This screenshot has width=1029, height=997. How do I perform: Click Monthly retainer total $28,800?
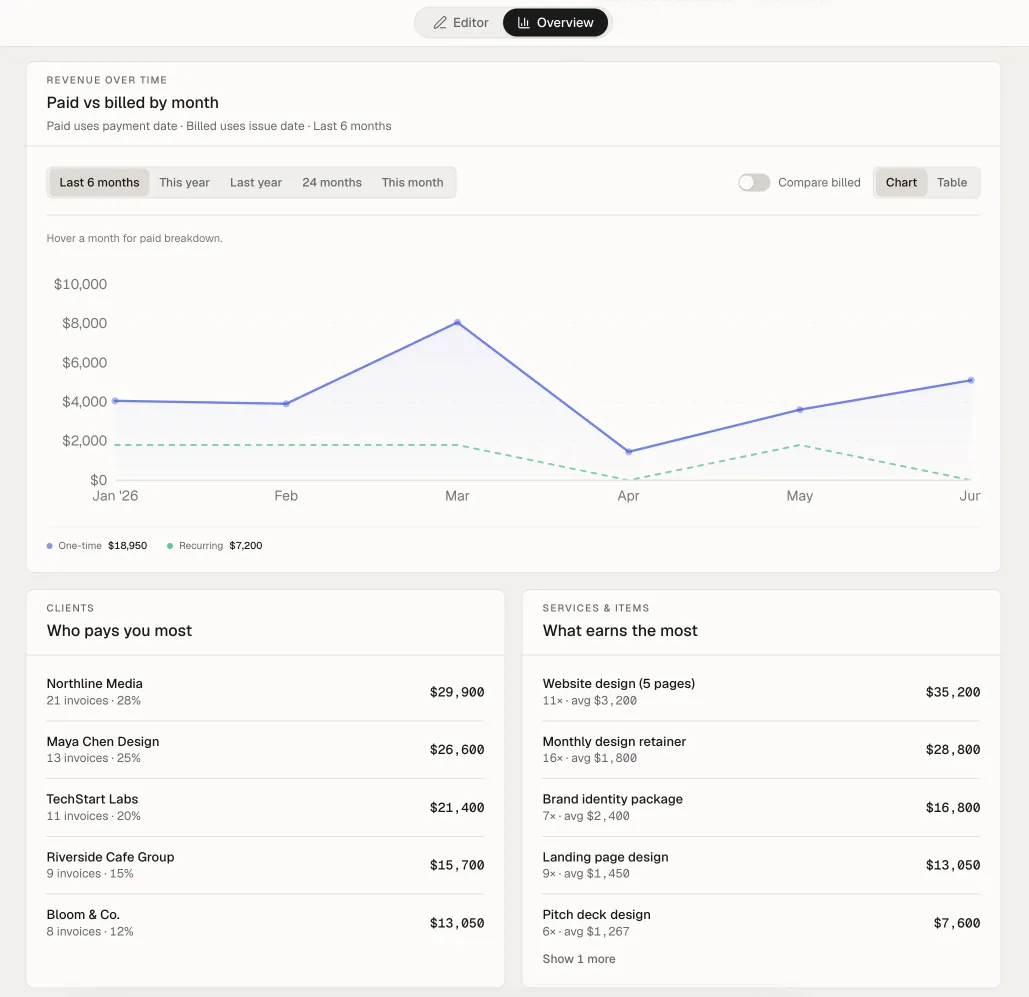953,750
